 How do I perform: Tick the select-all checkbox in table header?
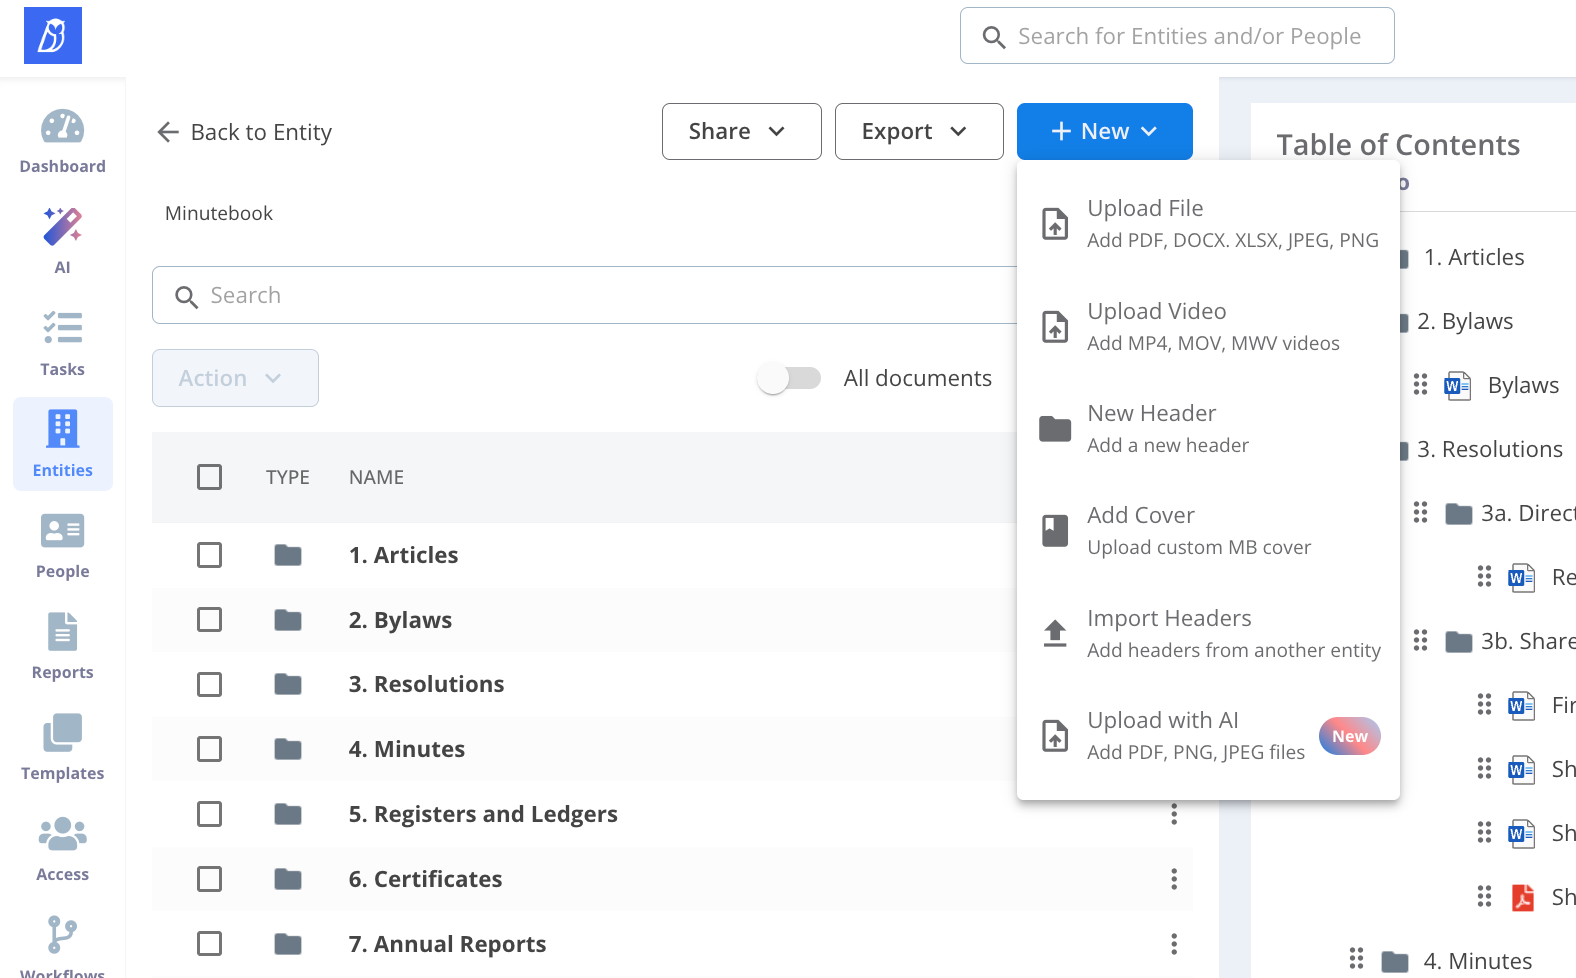point(209,477)
